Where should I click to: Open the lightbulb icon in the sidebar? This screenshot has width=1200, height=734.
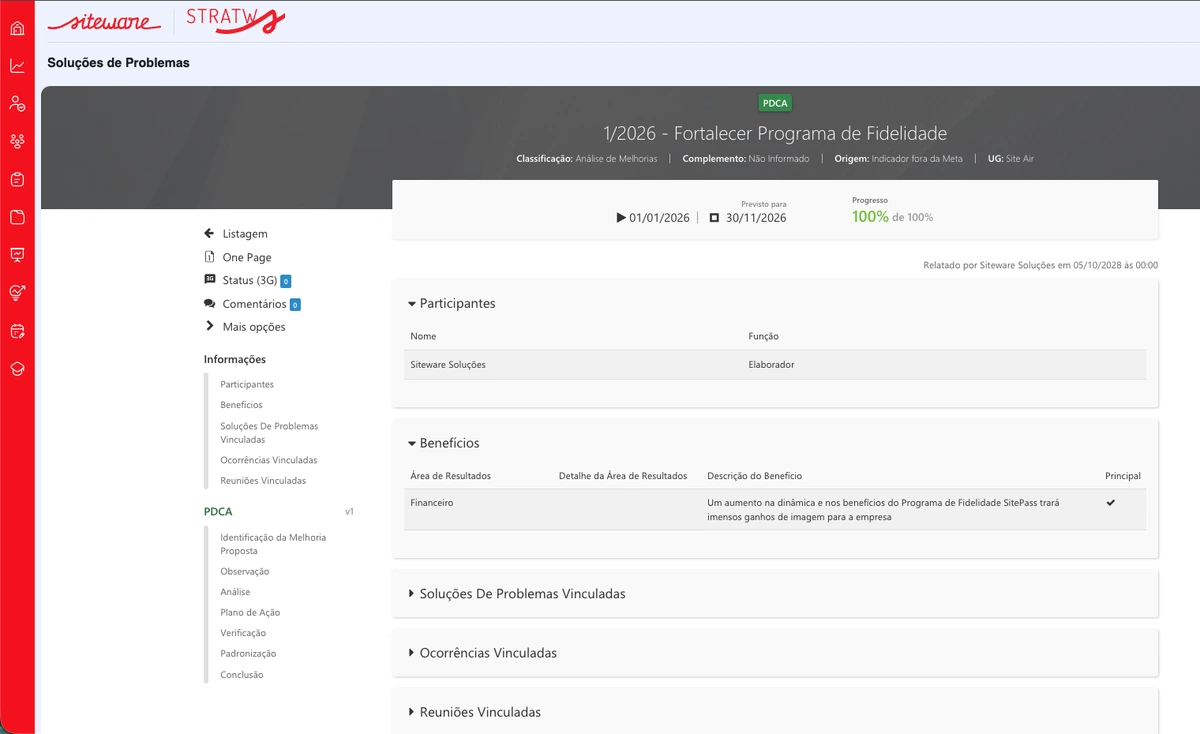(17, 292)
